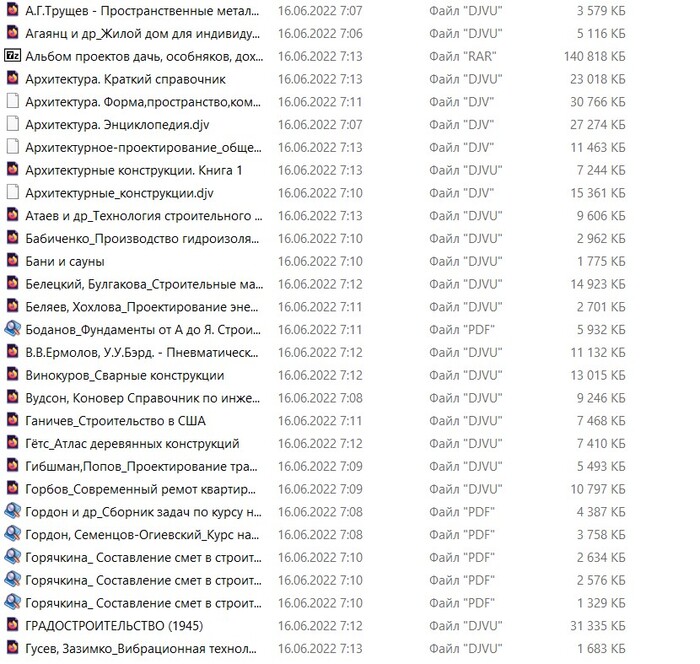Select the icon of В.В.Ермолов, У.У.Бэрд file
This screenshot has height=664, width=700.
point(12,351)
